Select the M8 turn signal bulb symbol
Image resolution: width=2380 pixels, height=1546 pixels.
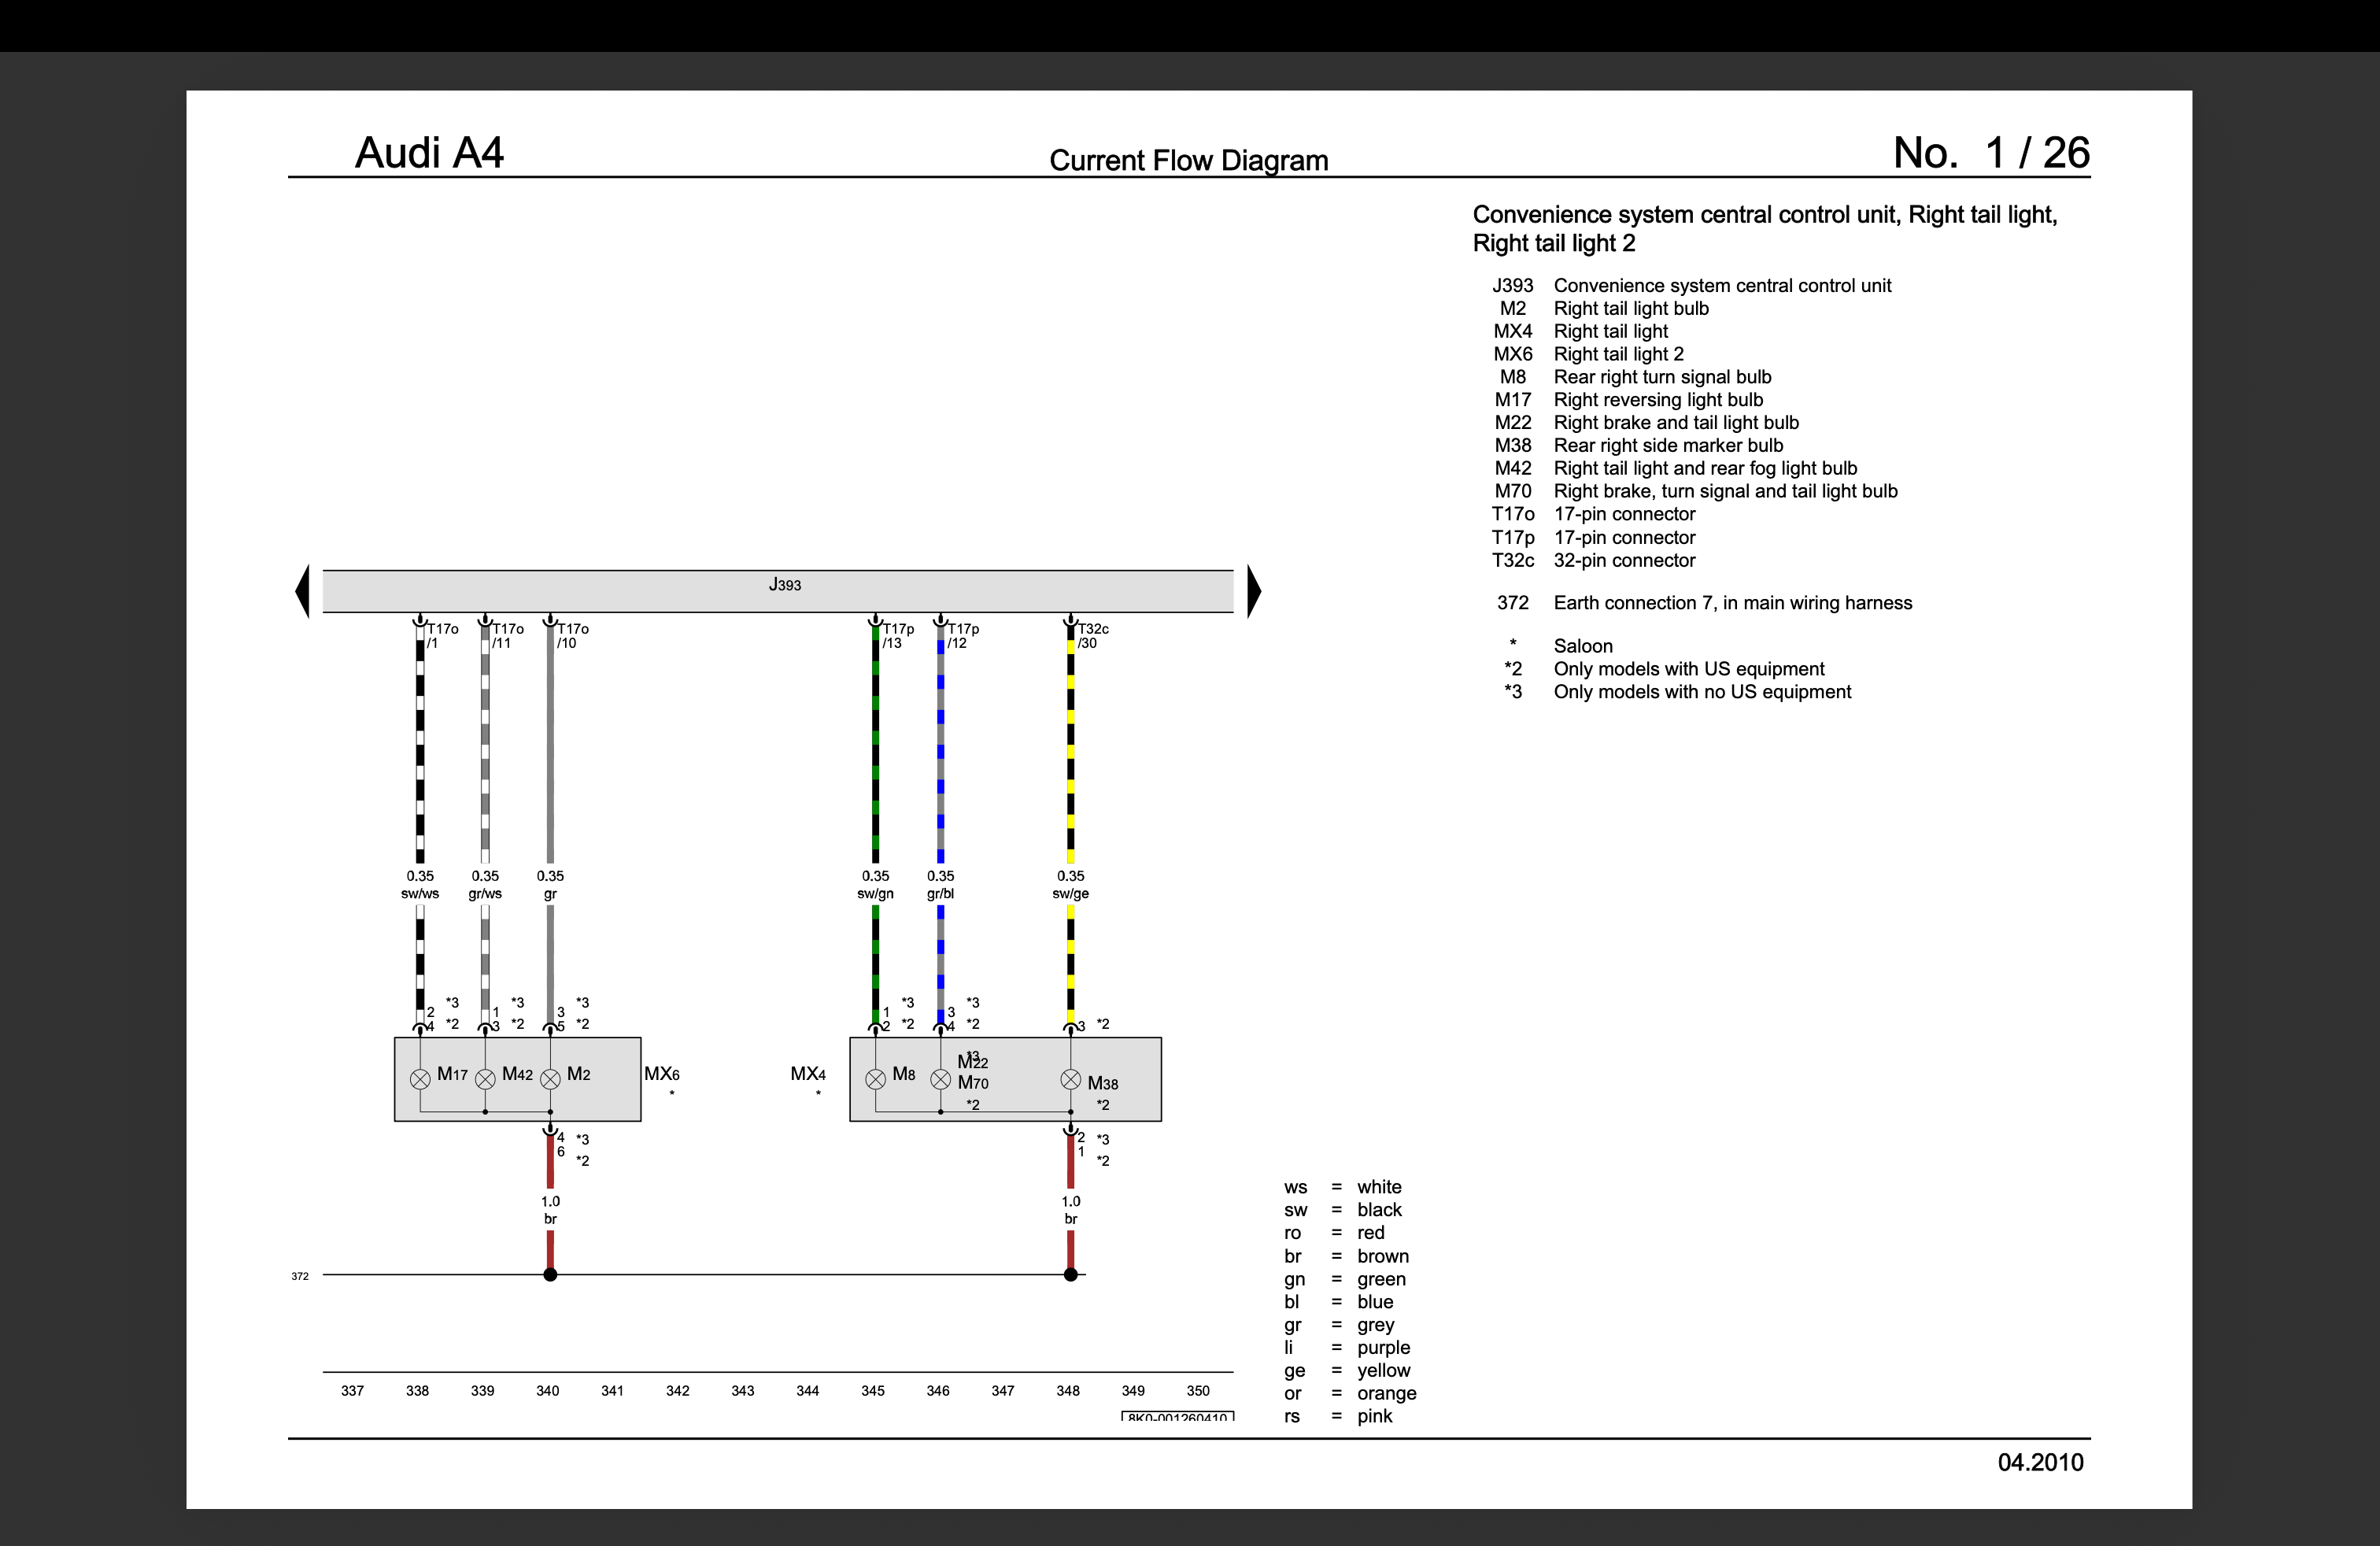tap(876, 1079)
